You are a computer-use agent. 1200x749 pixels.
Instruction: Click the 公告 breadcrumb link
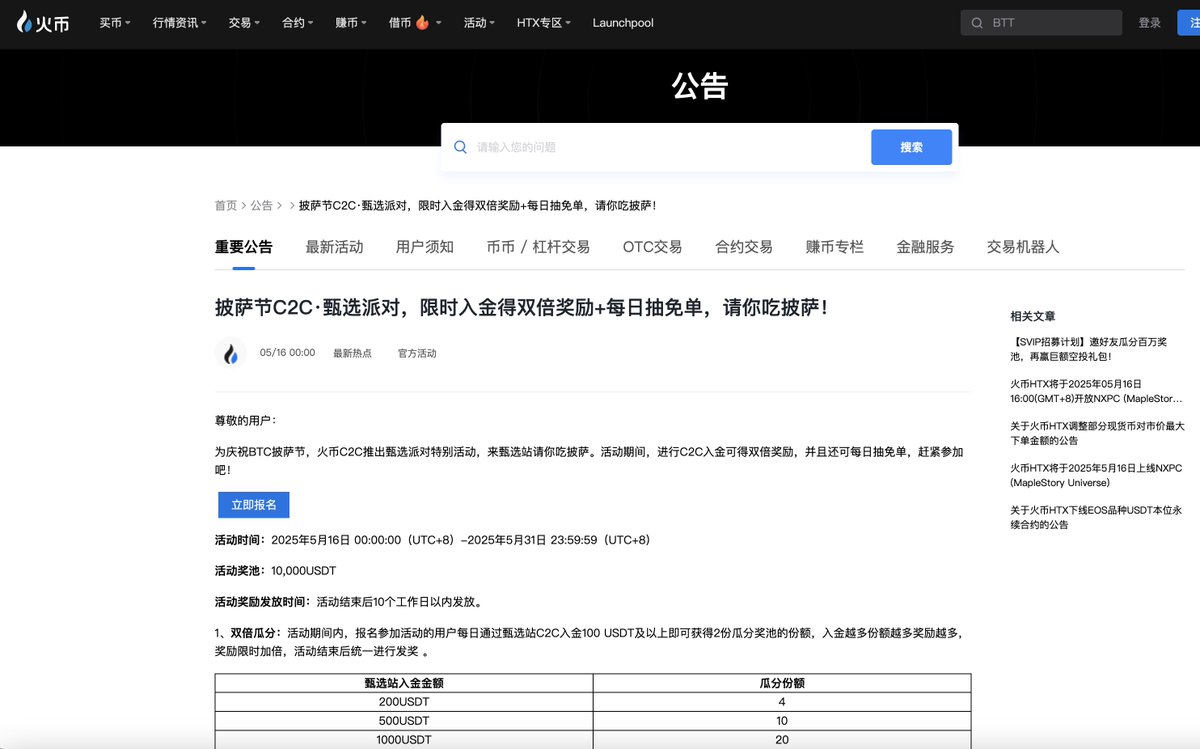(261, 205)
